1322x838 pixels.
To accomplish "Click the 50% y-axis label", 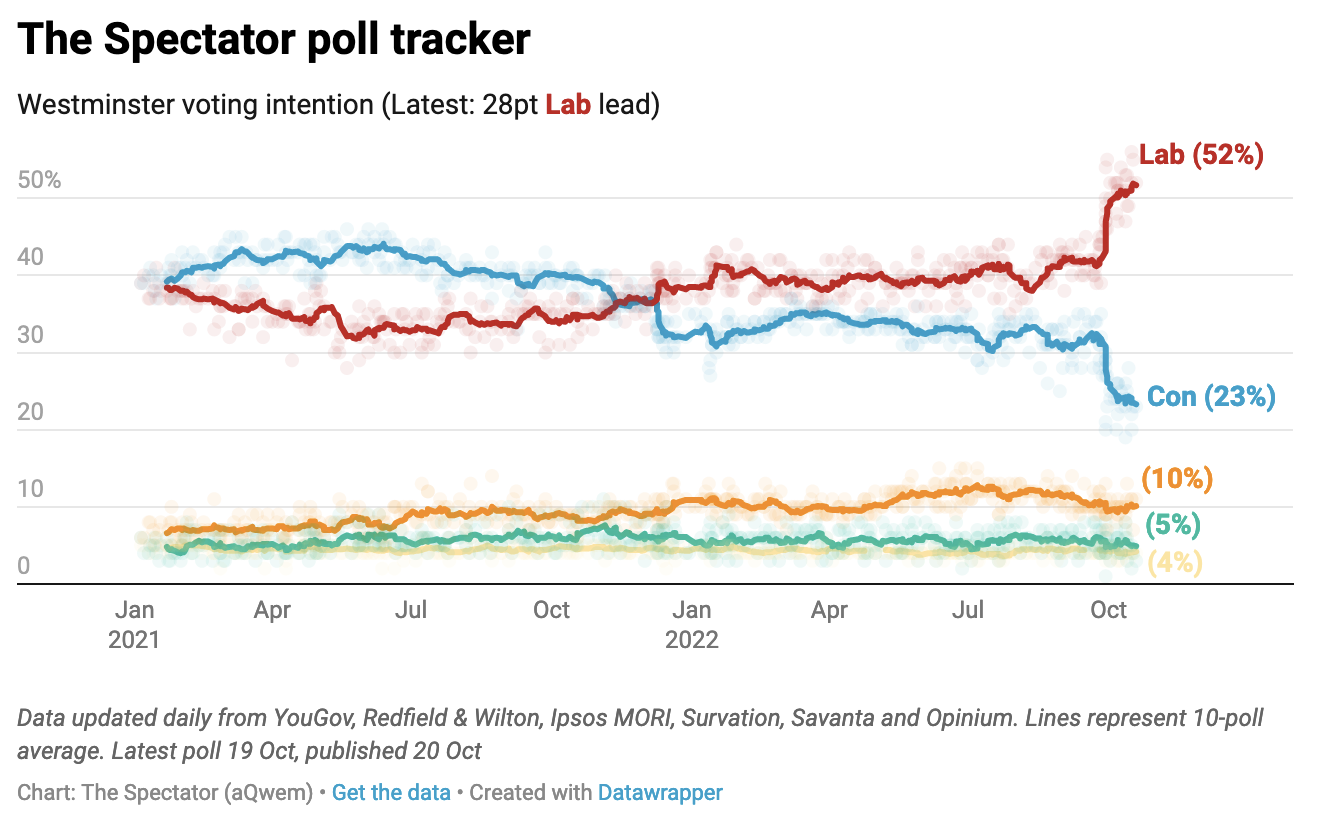I will point(39,181).
